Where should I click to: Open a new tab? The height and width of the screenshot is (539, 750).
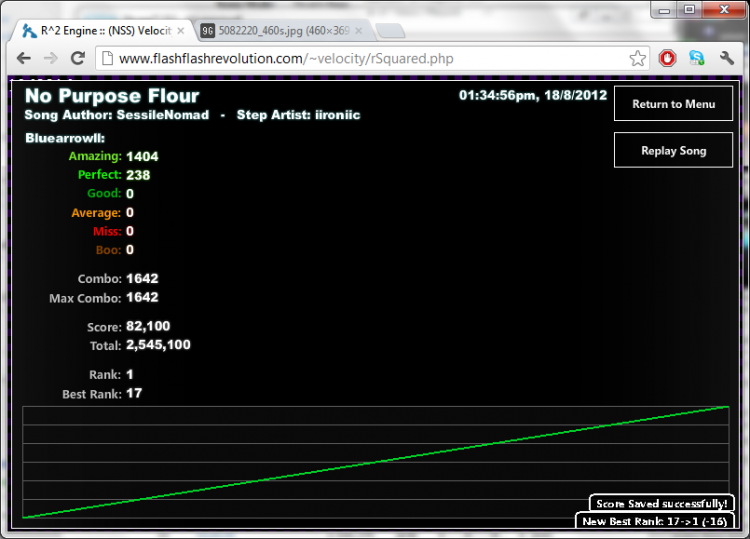pos(390,31)
